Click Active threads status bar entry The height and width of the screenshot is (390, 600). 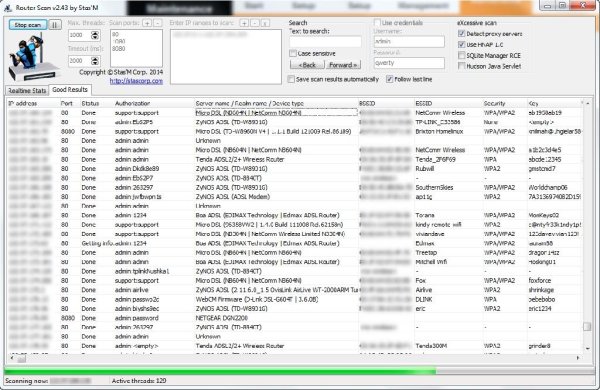139,381
